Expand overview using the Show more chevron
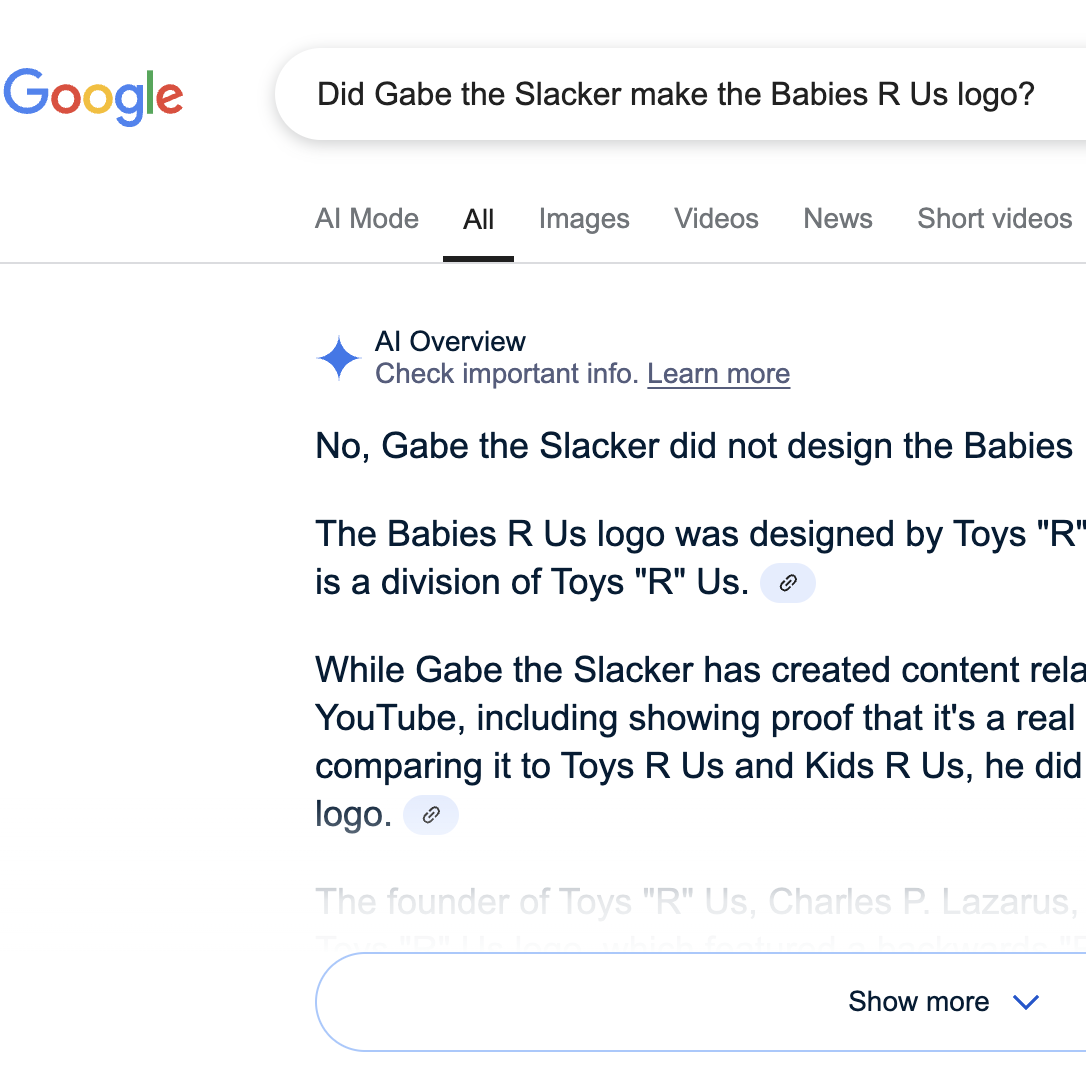The image size is (1086, 1086). pos(1026,1002)
